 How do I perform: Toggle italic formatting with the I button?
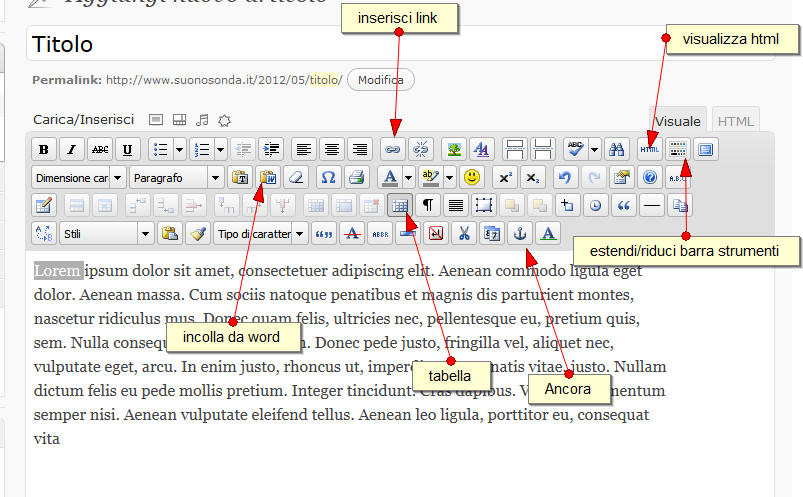72,150
